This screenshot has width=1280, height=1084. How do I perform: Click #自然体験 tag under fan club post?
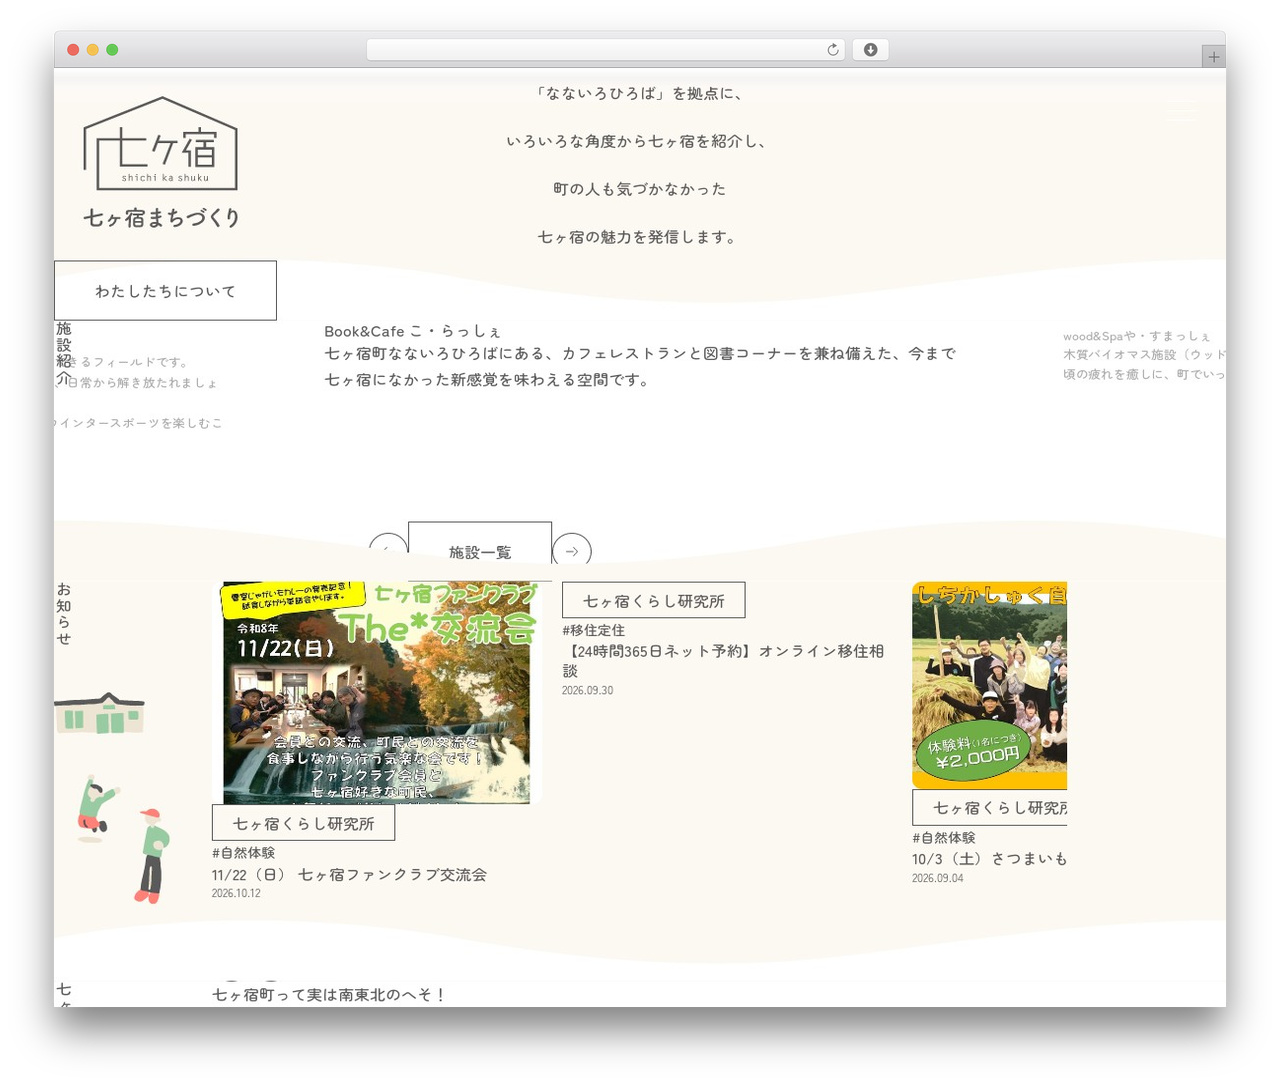243,853
